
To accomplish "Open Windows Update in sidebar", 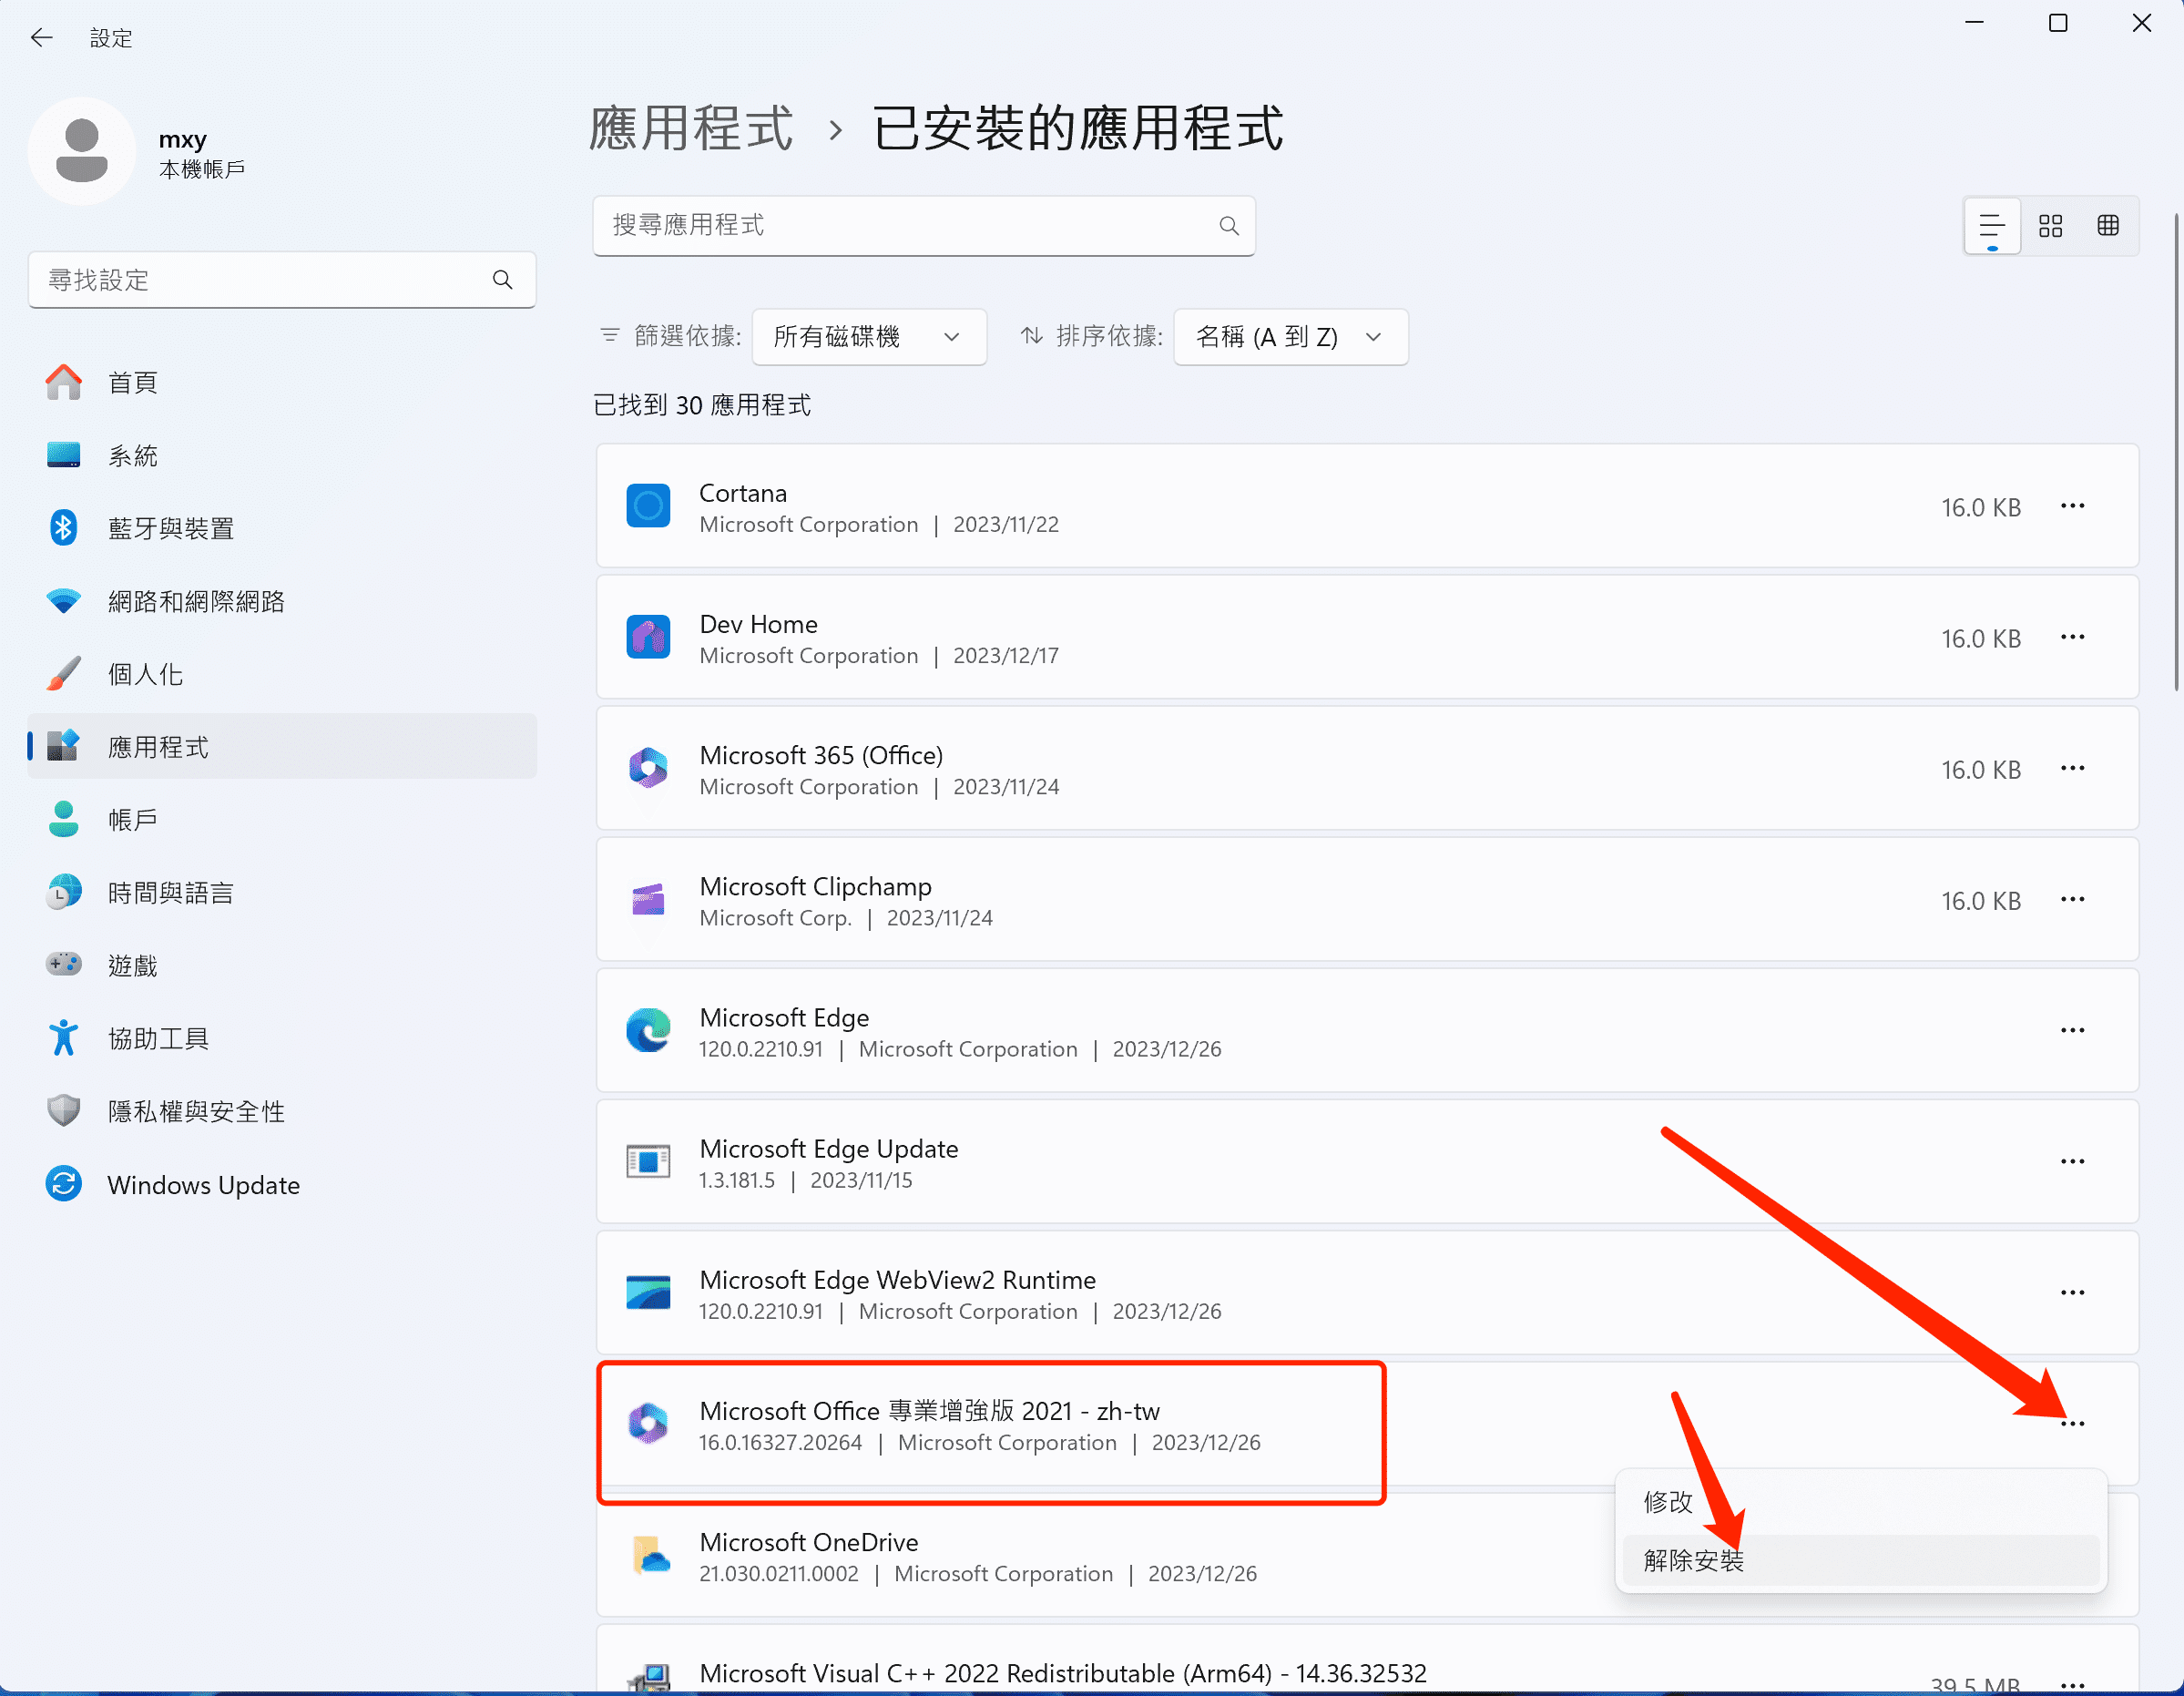I will click(x=203, y=1185).
